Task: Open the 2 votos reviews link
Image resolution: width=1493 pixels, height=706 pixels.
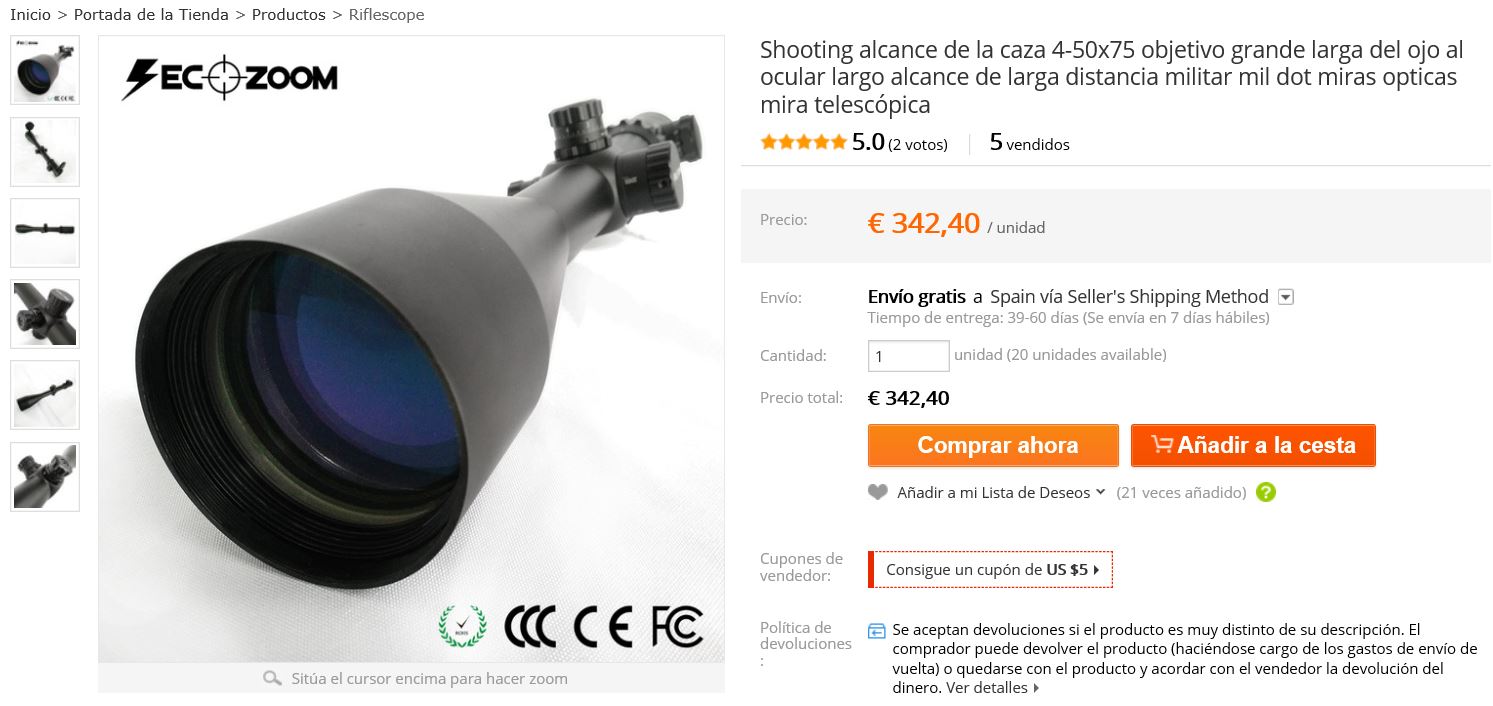Action: coord(917,144)
